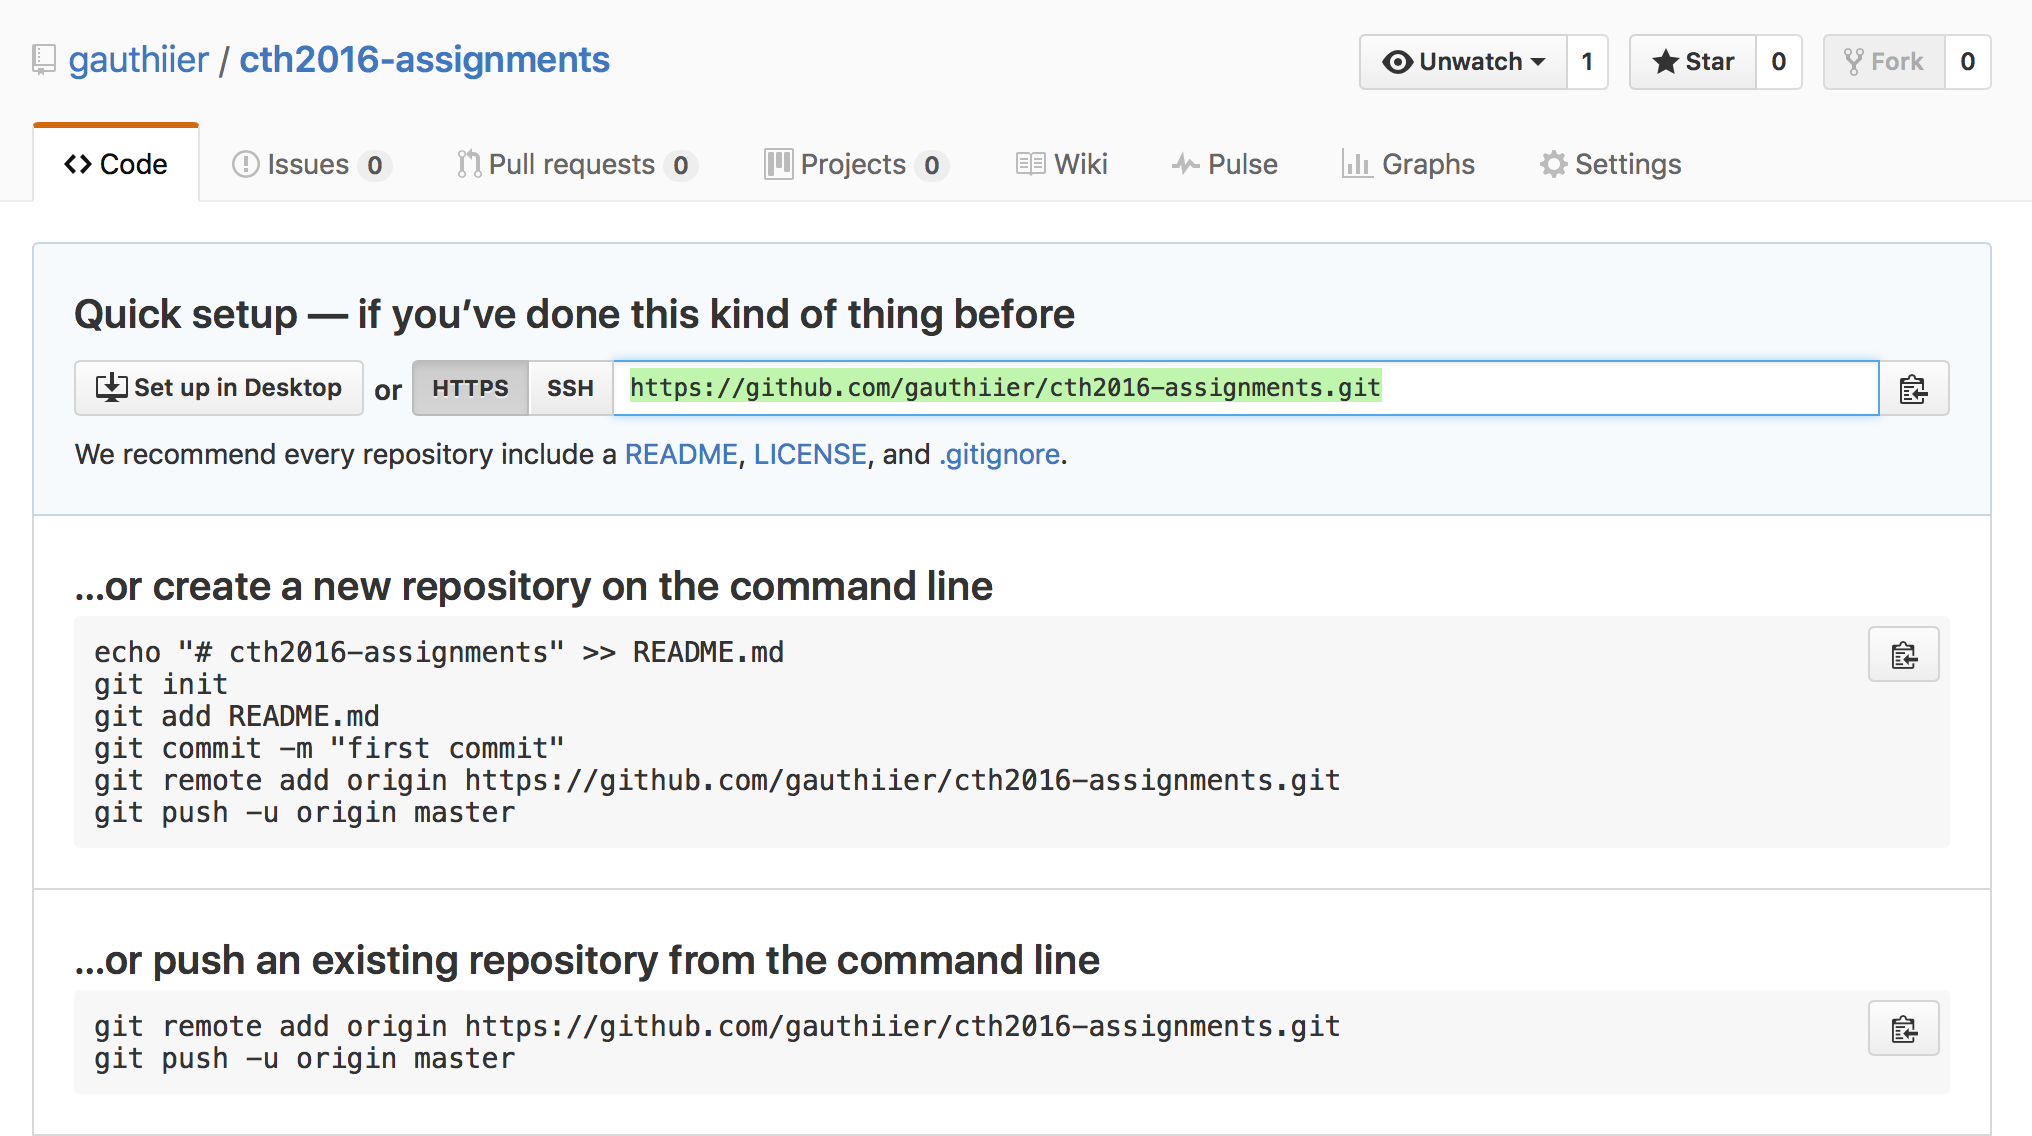Expand the Unwatch dropdown

click(1463, 62)
